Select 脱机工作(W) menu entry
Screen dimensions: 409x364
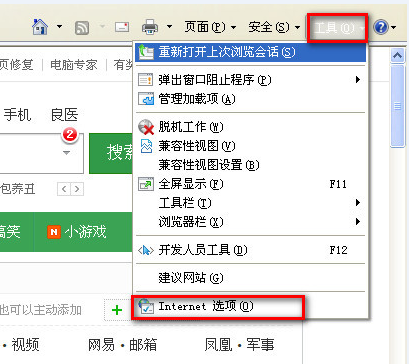pyautogui.click(x=251, y=127)
